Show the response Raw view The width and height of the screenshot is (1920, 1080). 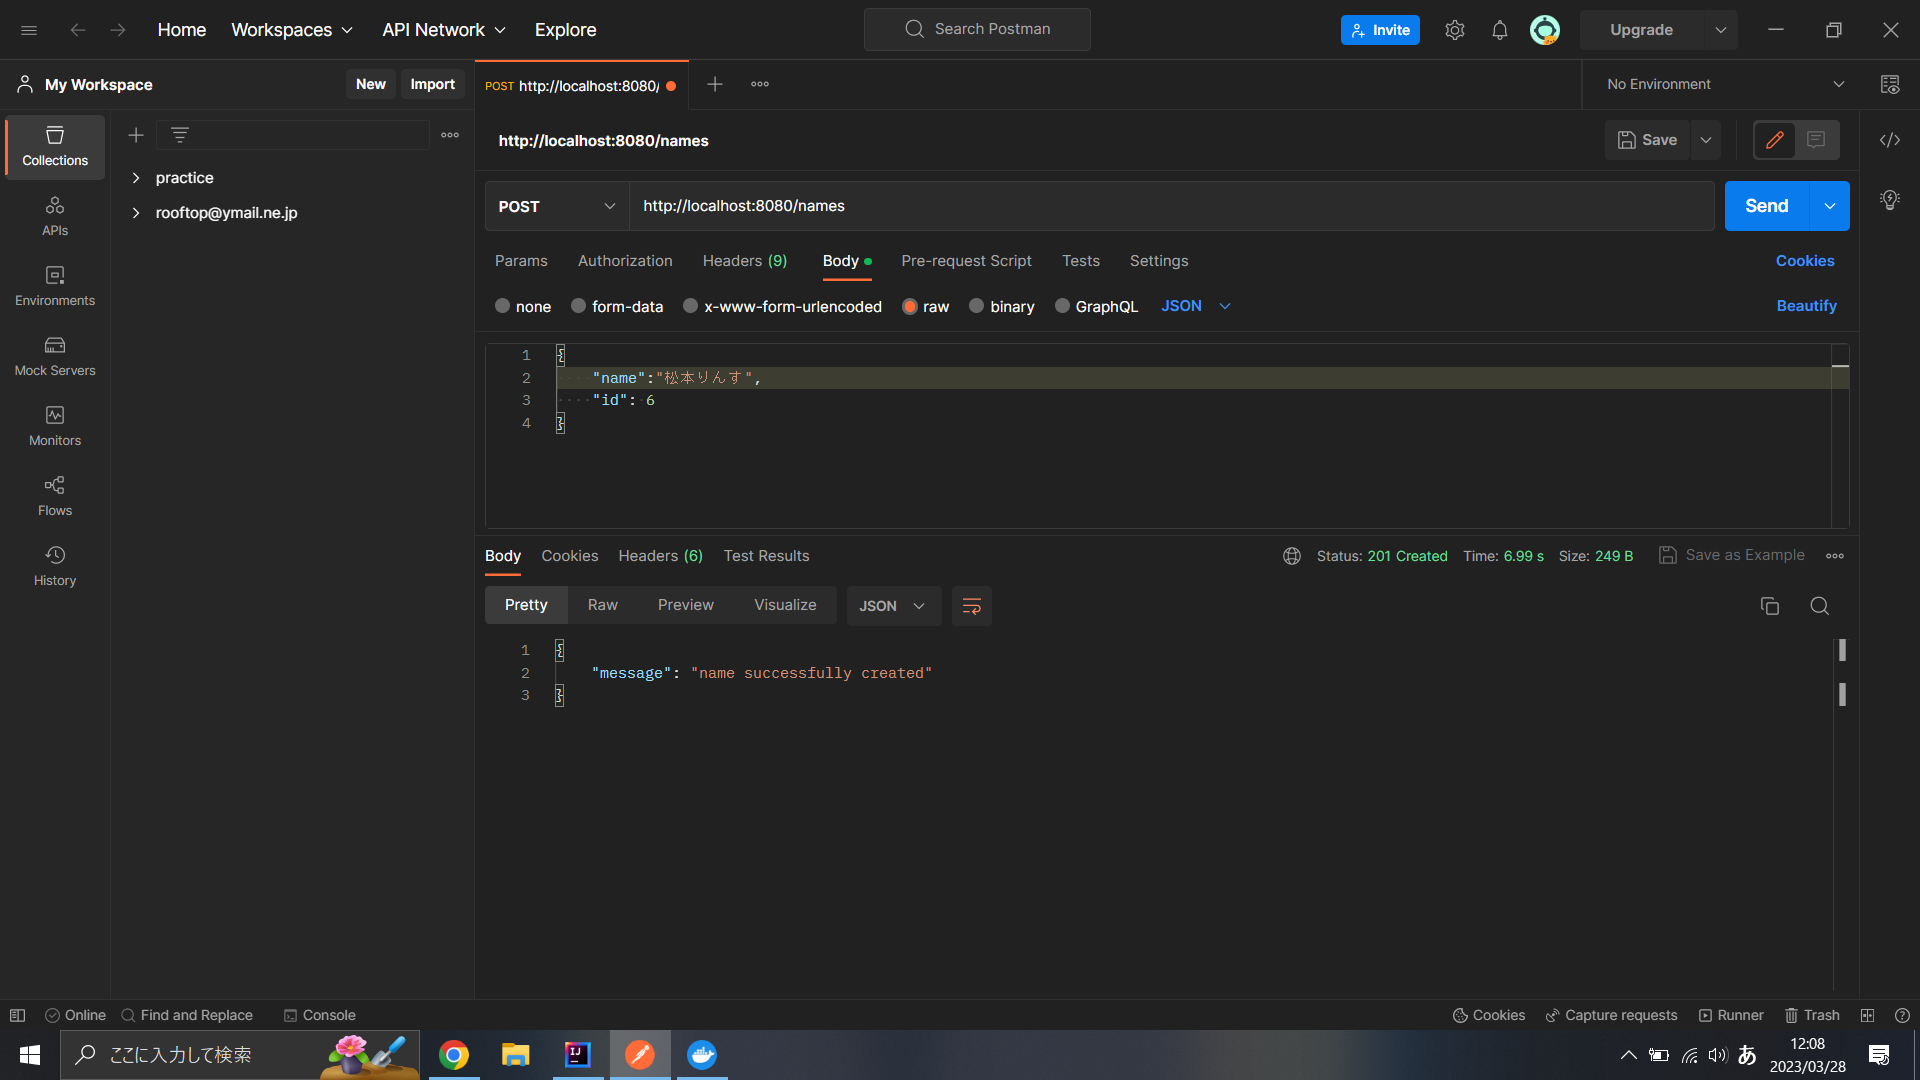(603, 605)
